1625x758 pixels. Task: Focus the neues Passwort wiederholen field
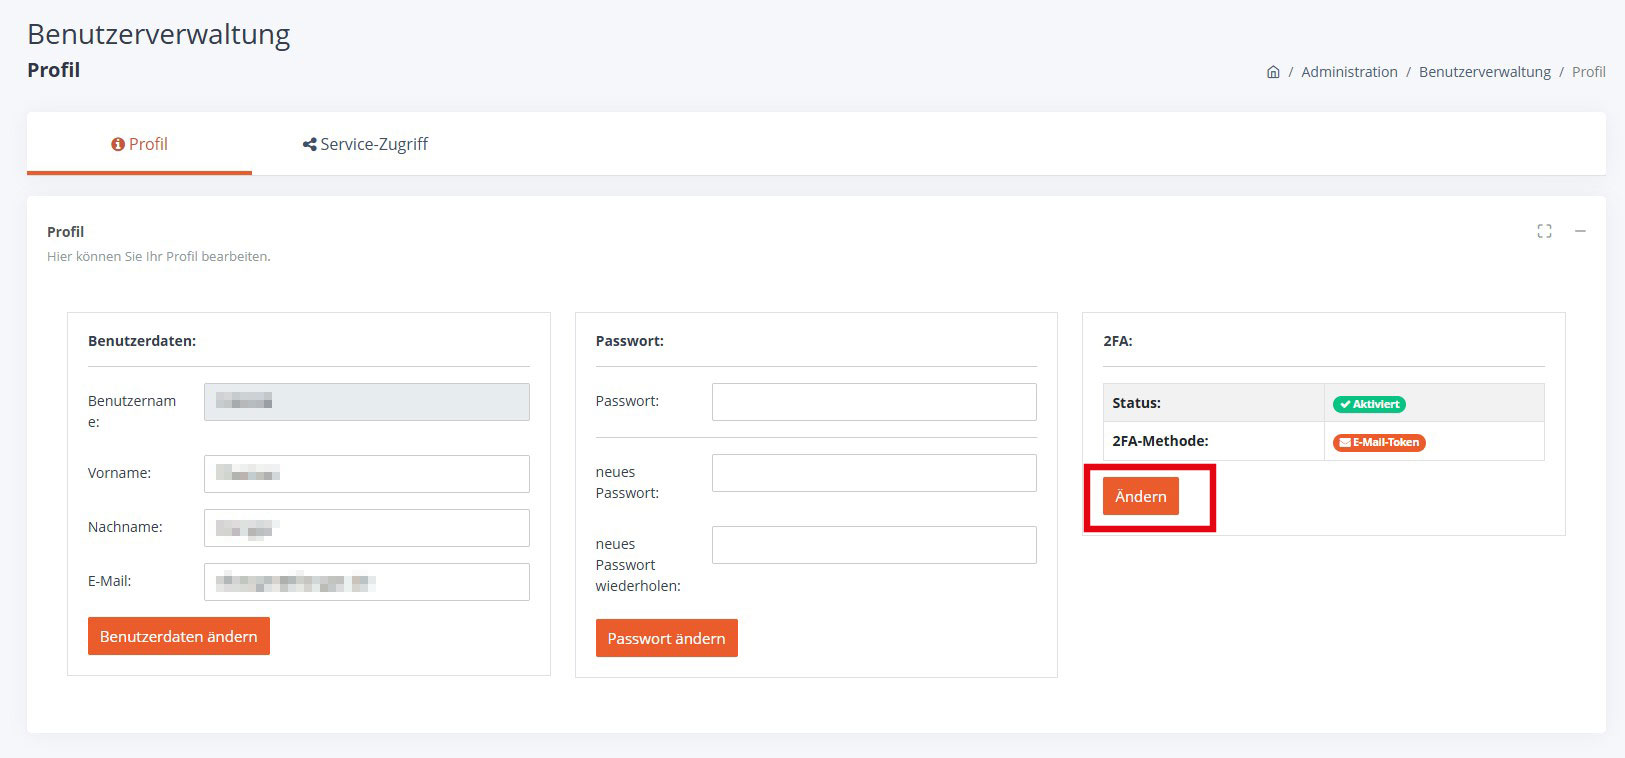(873, 545)
